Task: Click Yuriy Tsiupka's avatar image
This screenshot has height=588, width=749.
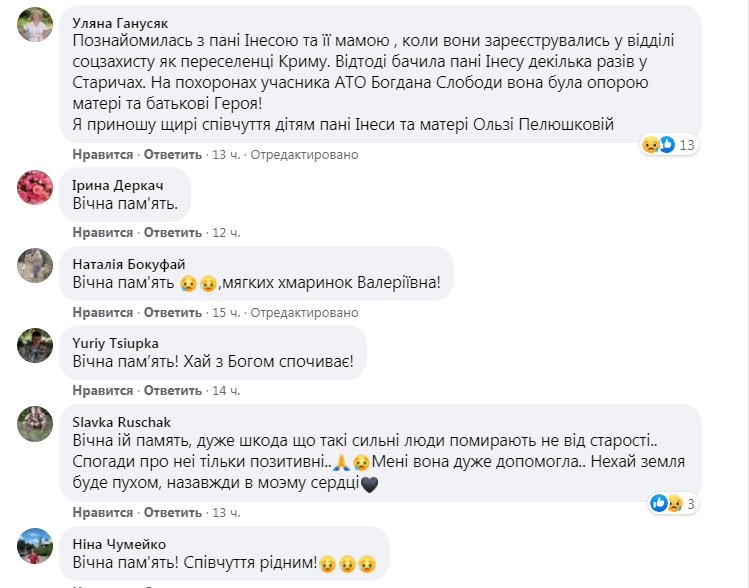Action: pyautogui.click(x=35, y=345)
